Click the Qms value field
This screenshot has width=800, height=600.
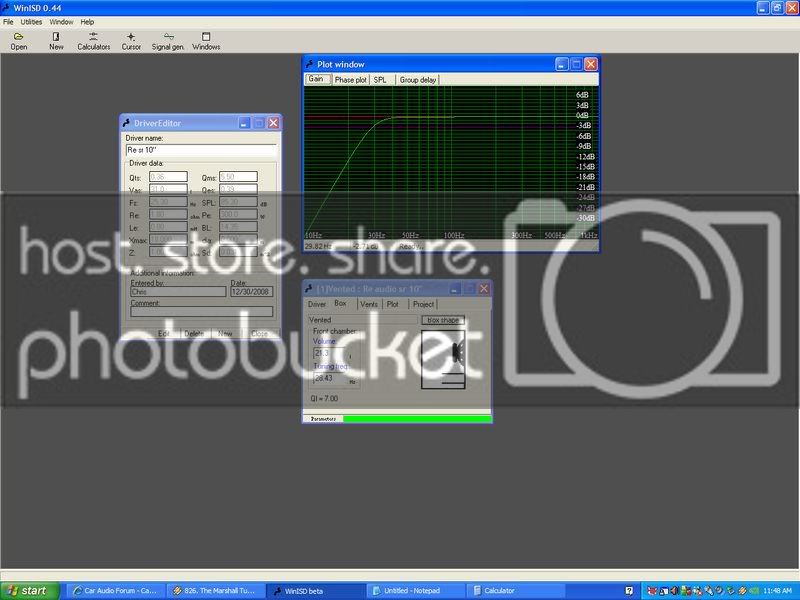(x=238, y=177)
